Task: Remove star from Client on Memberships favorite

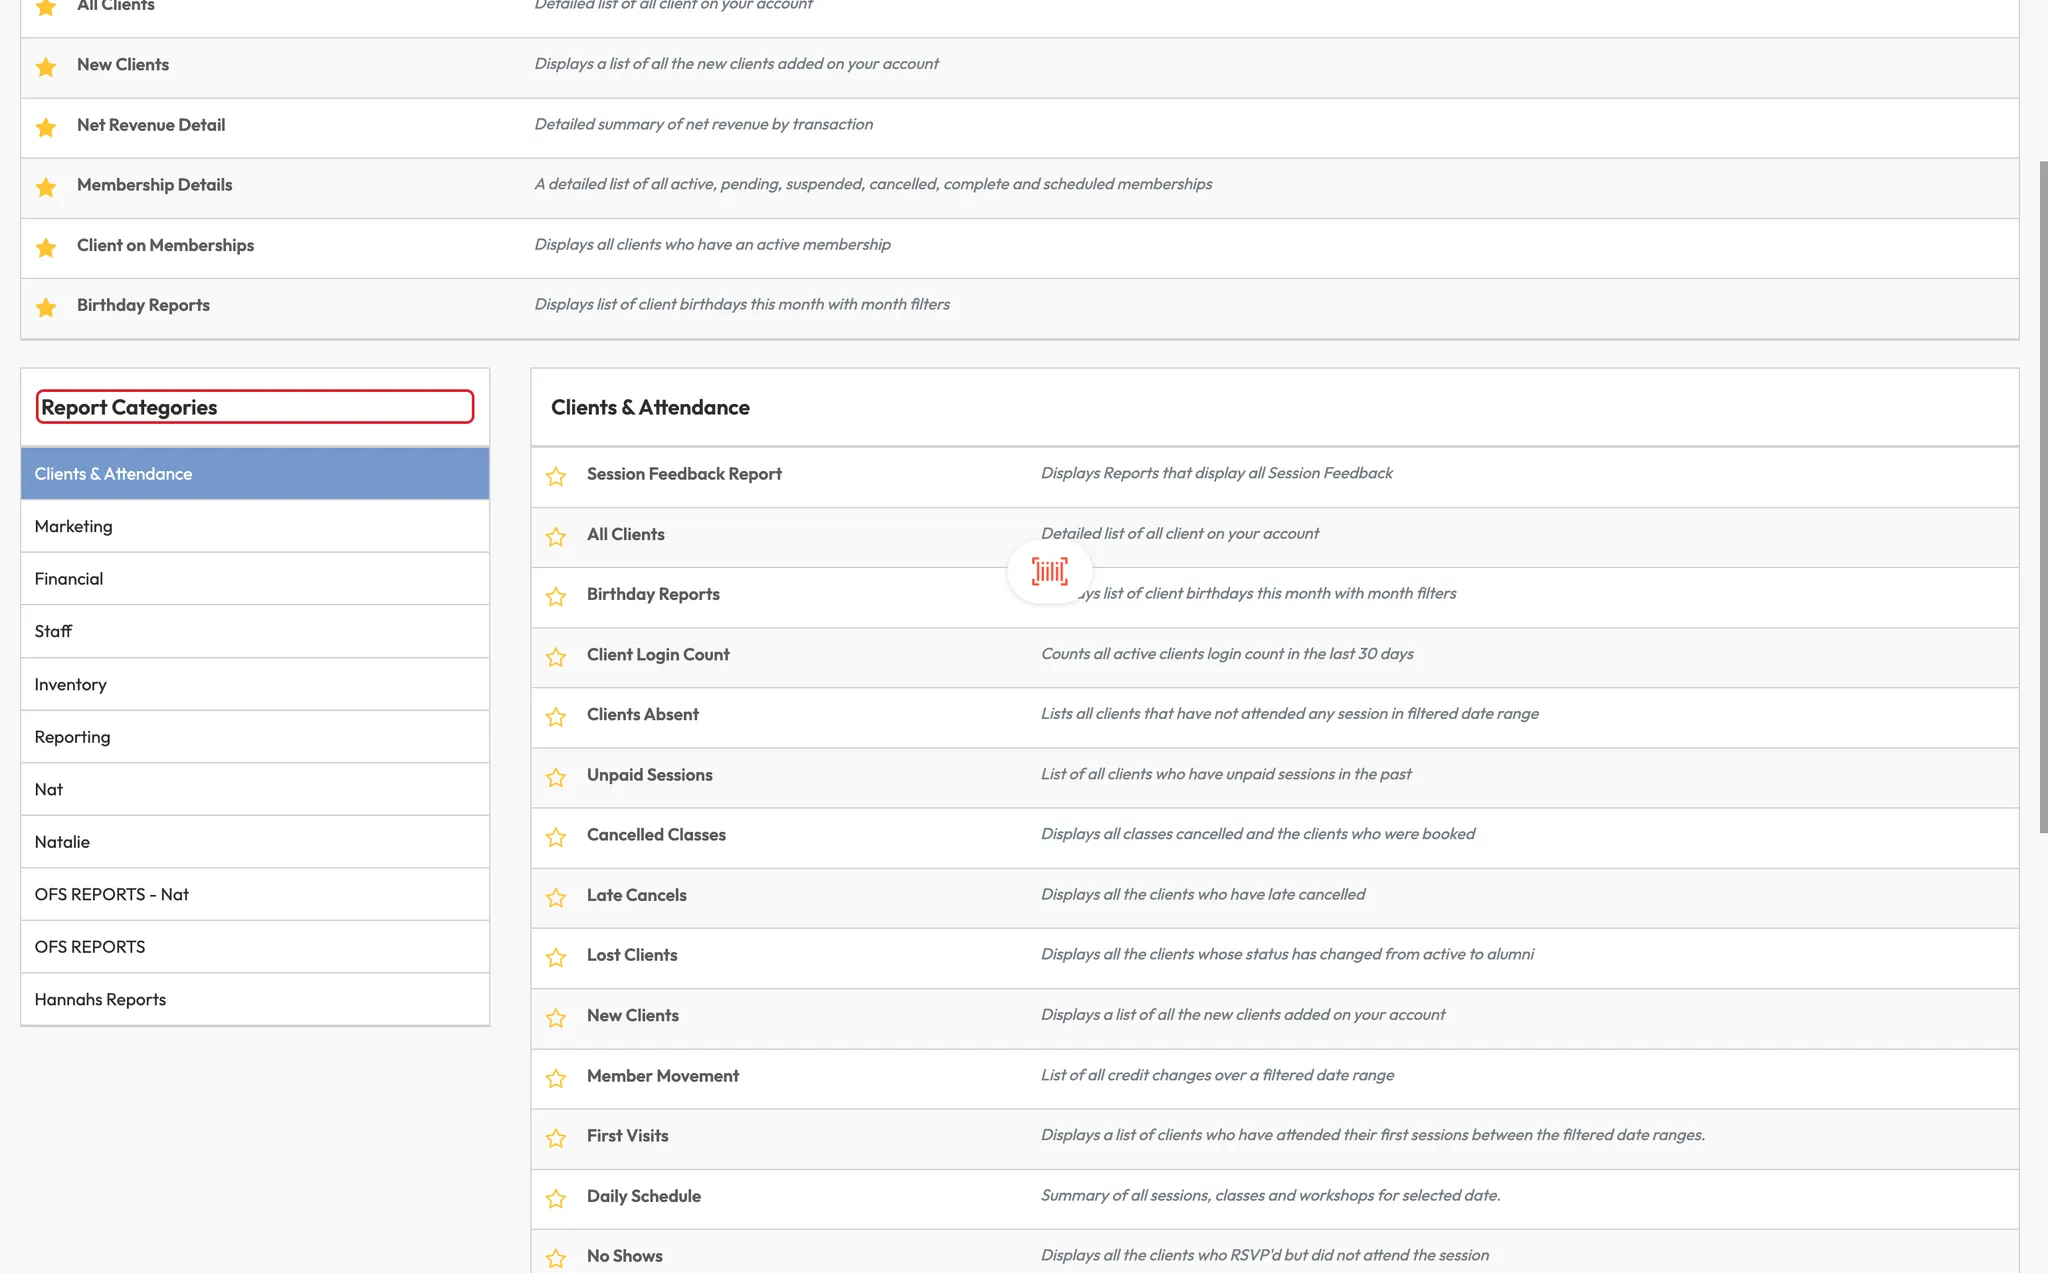Action: click(x=46, y=247)
